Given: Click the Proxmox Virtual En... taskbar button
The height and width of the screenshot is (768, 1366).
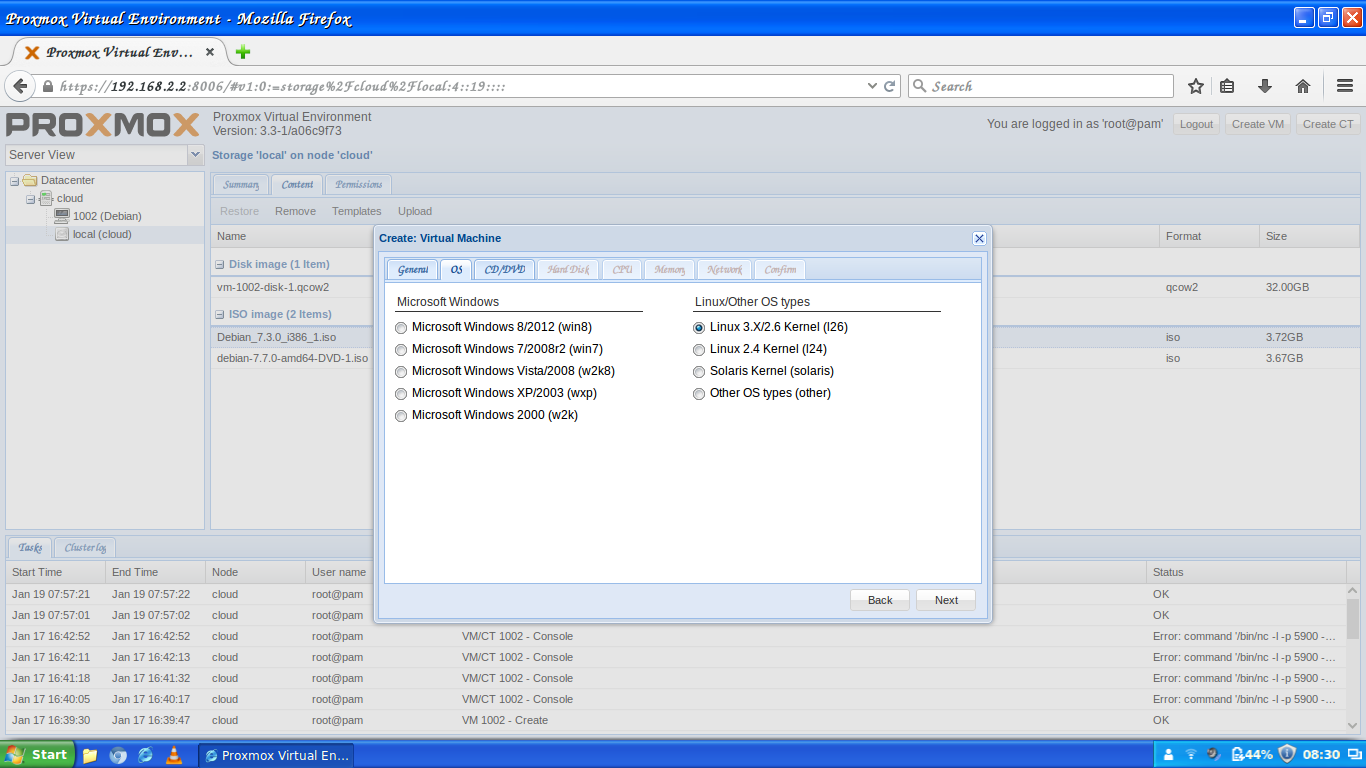Looking at the screenshot, I should click(276, 755).
